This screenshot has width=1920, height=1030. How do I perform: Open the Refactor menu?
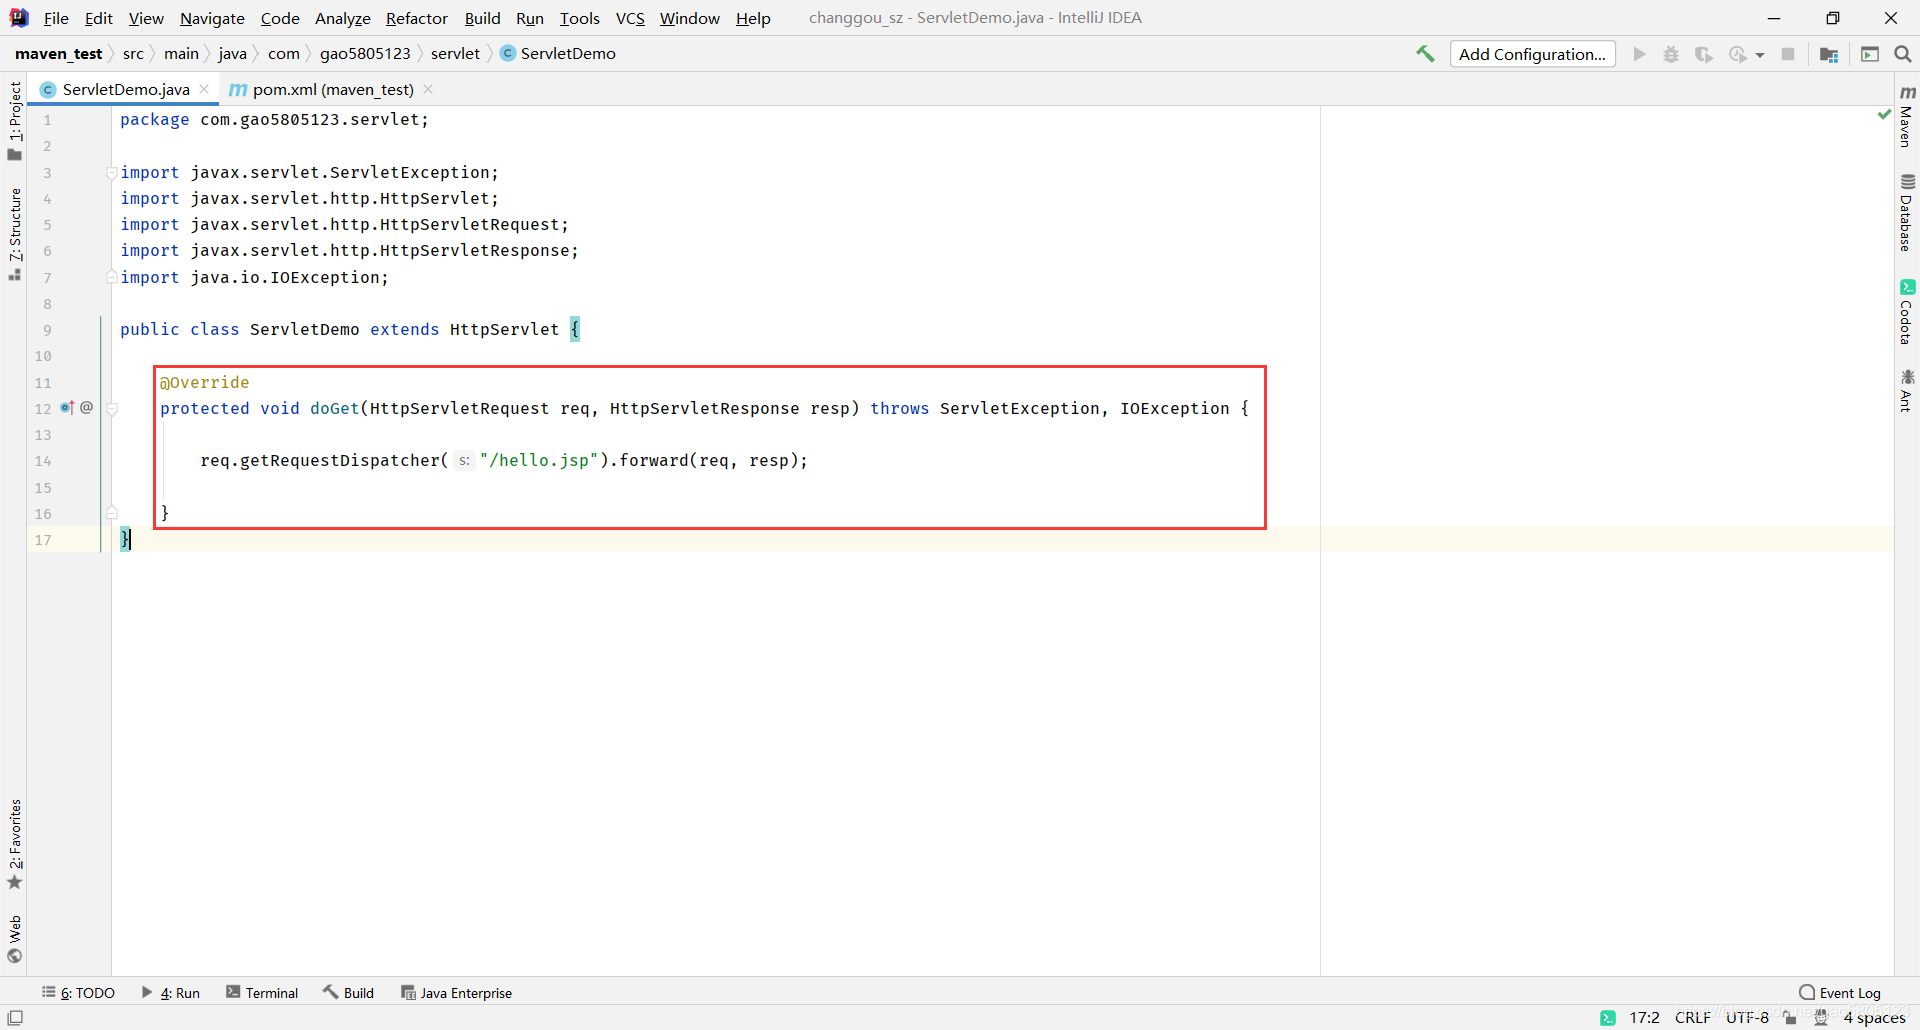click(417, 18)
